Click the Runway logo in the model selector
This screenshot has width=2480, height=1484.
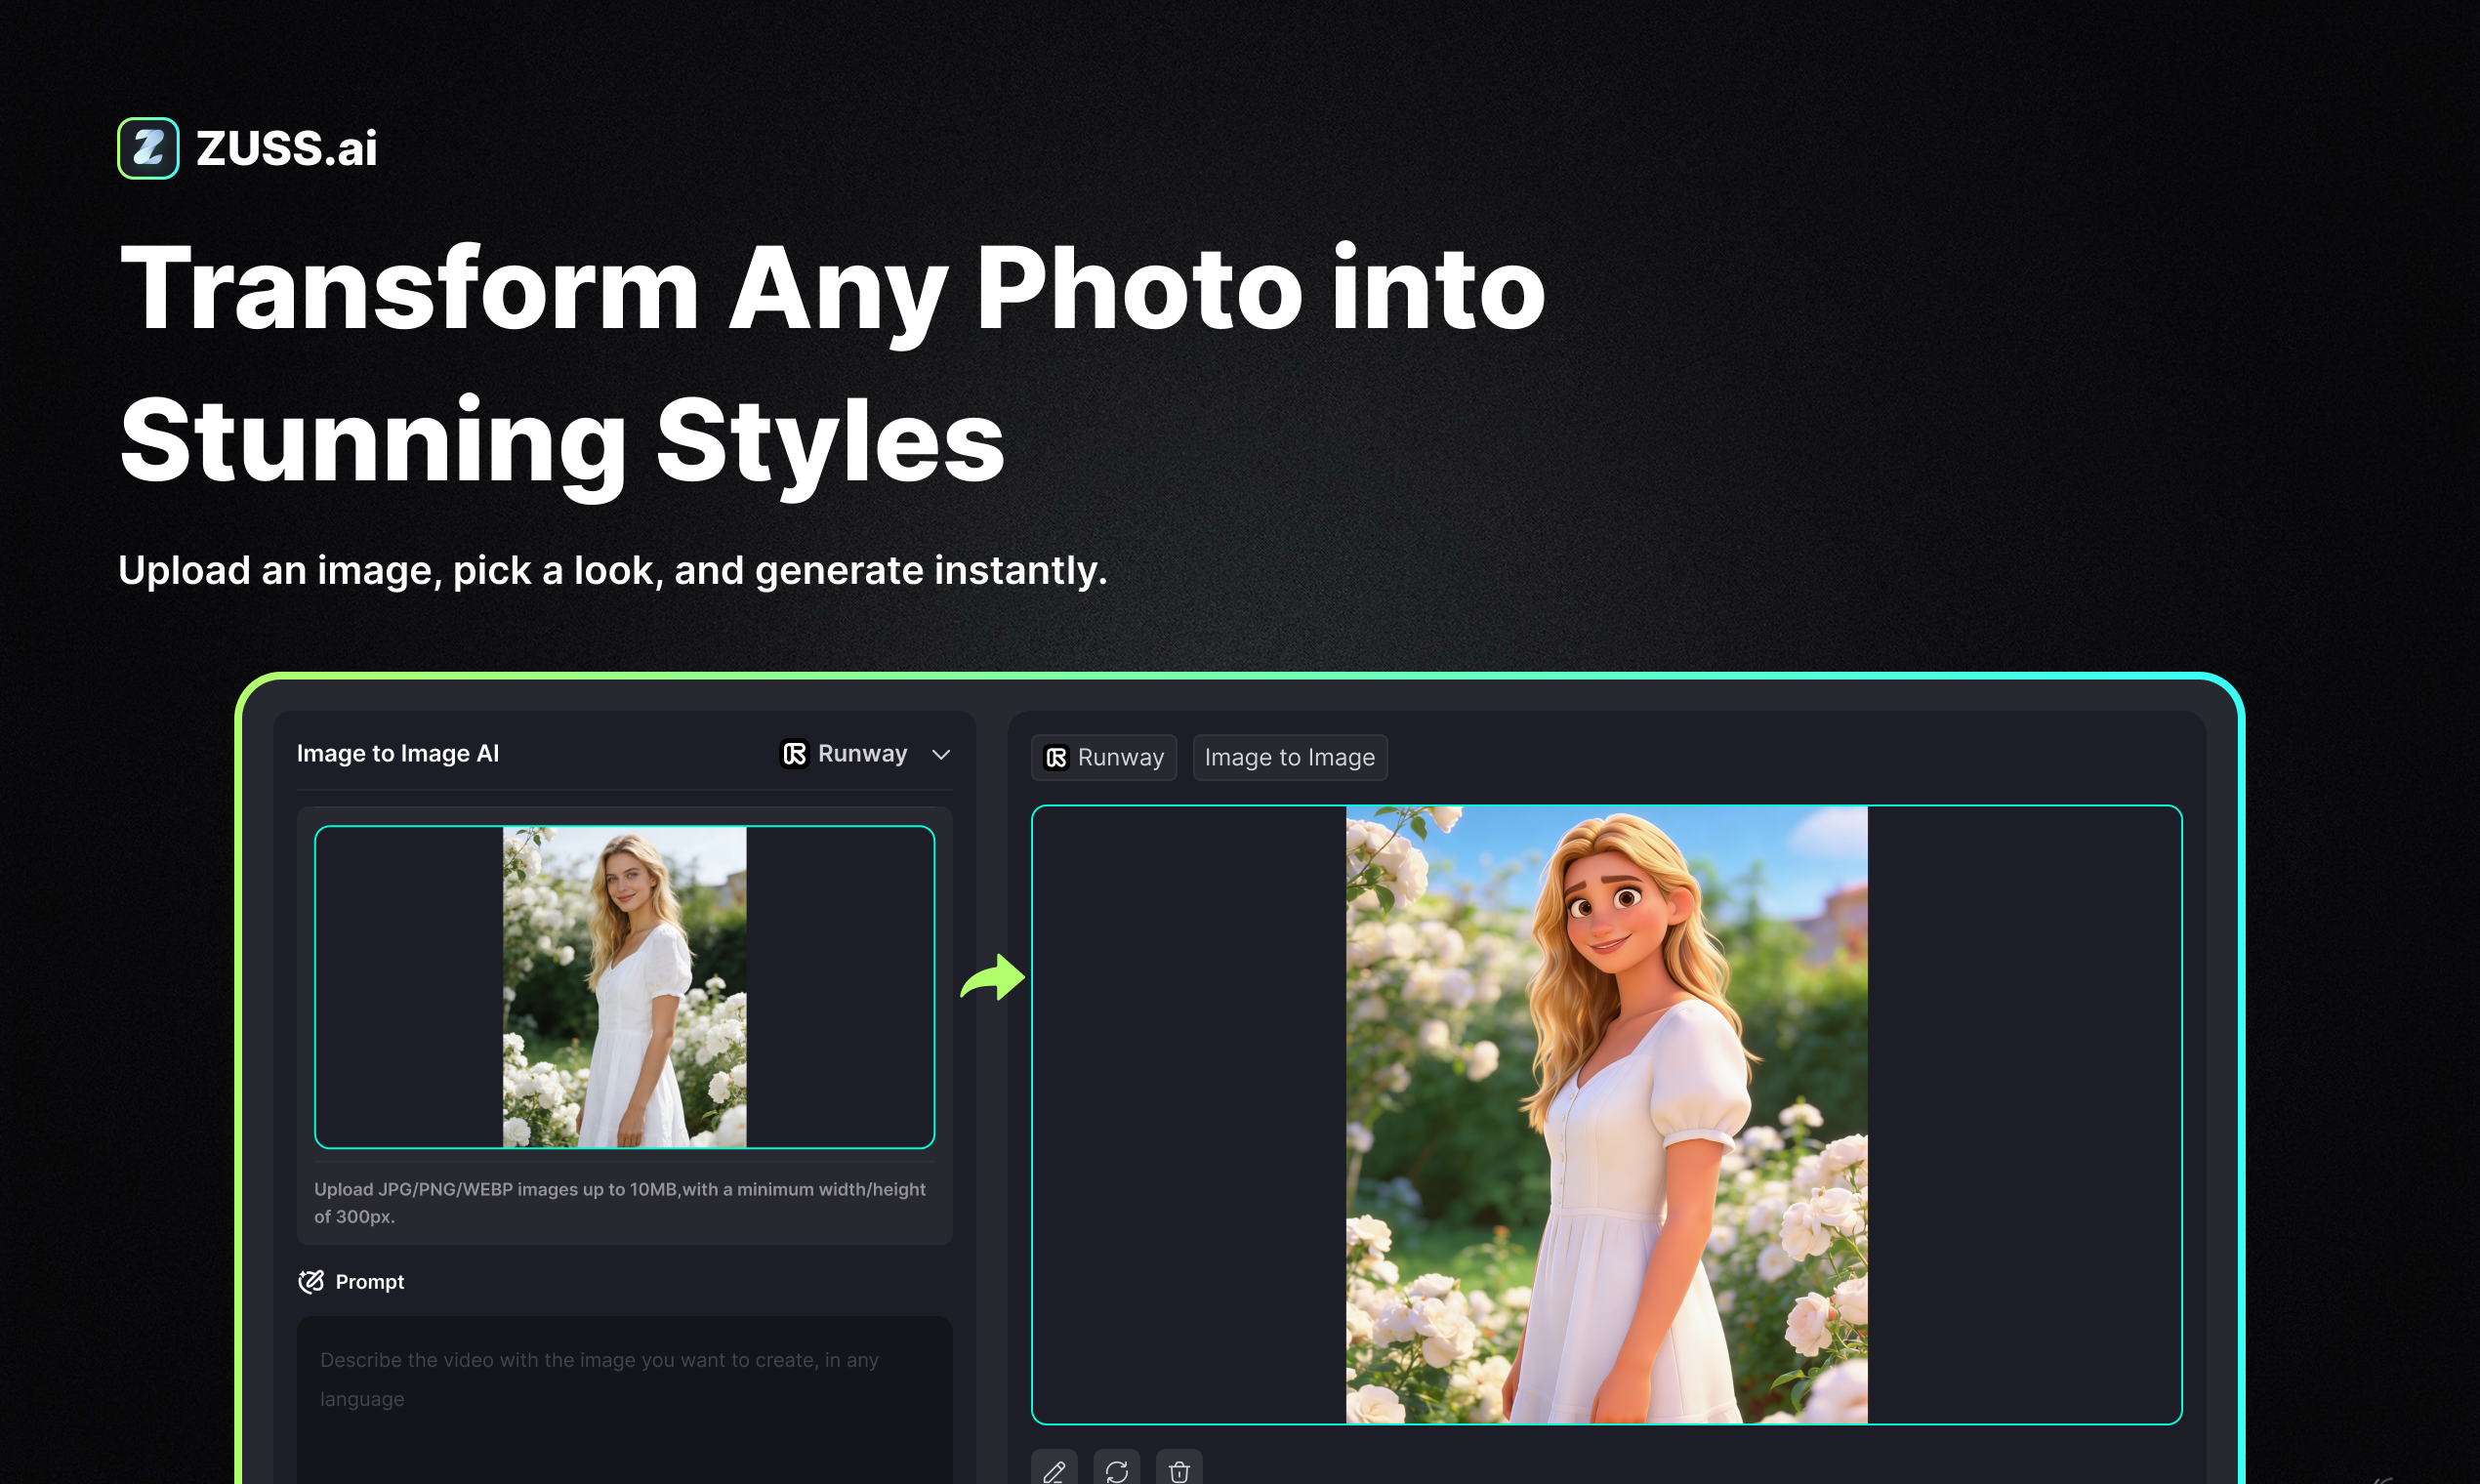pyautogui.click(x=793, y=754)
